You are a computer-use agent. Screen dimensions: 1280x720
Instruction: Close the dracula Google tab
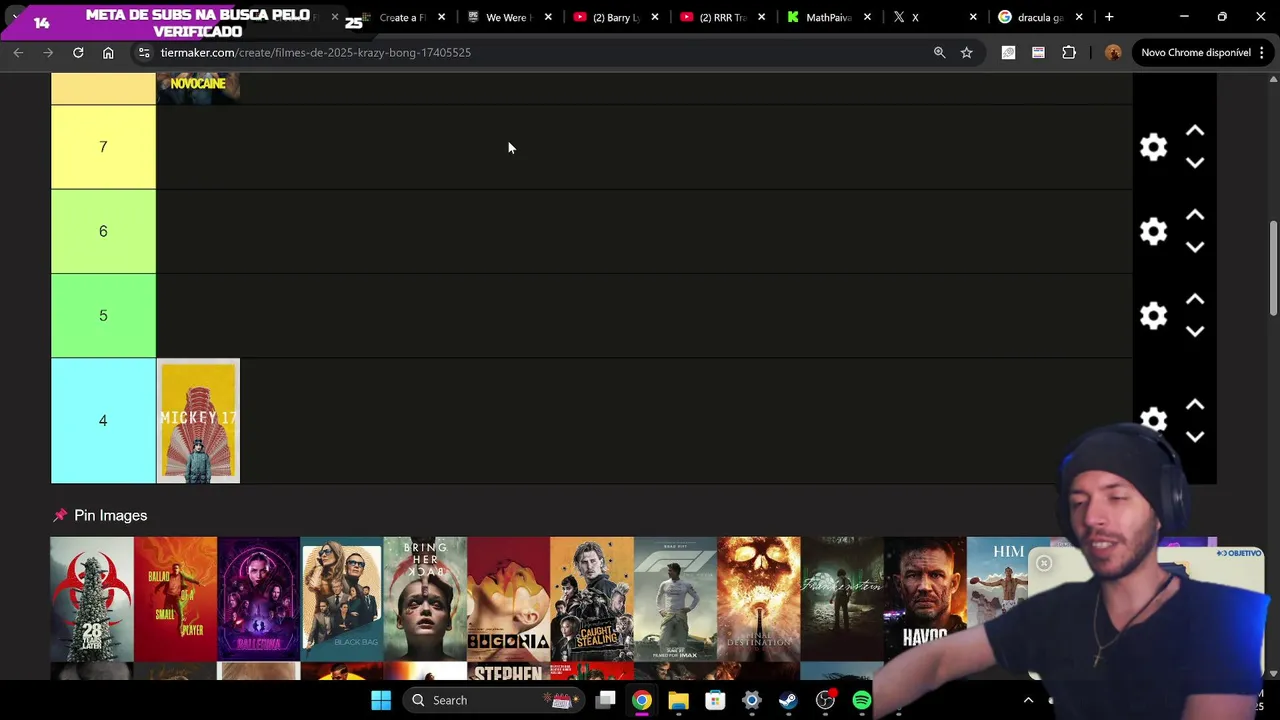pos(1079,17)
